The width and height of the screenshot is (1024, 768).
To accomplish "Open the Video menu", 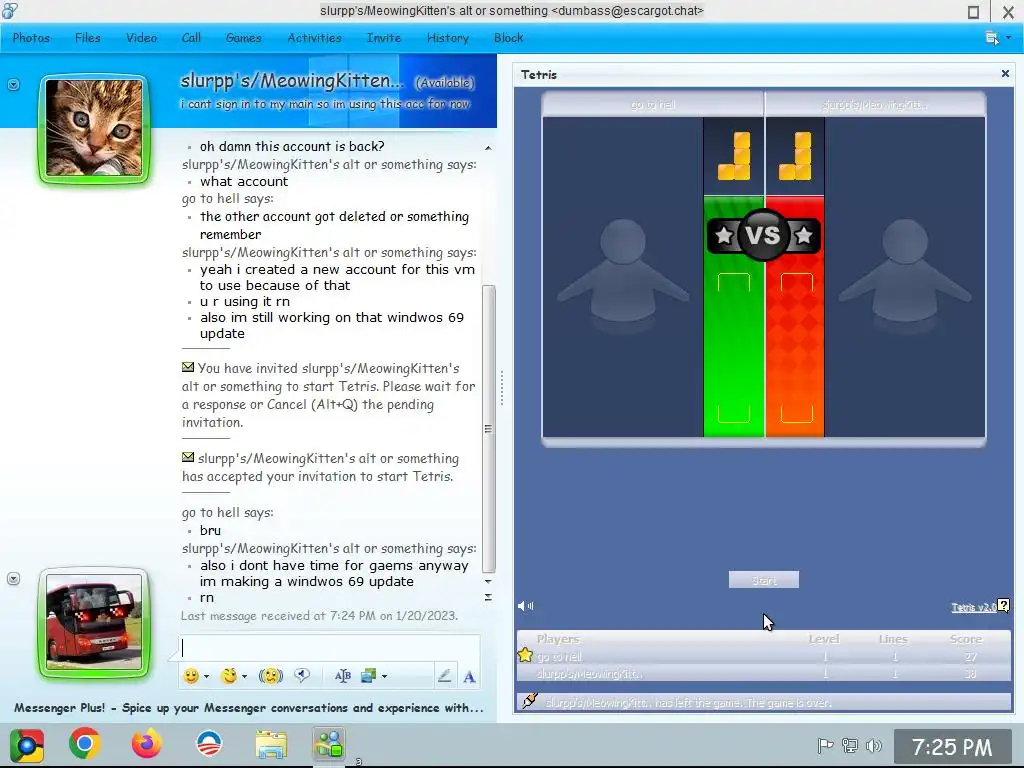I will point(141,38).
